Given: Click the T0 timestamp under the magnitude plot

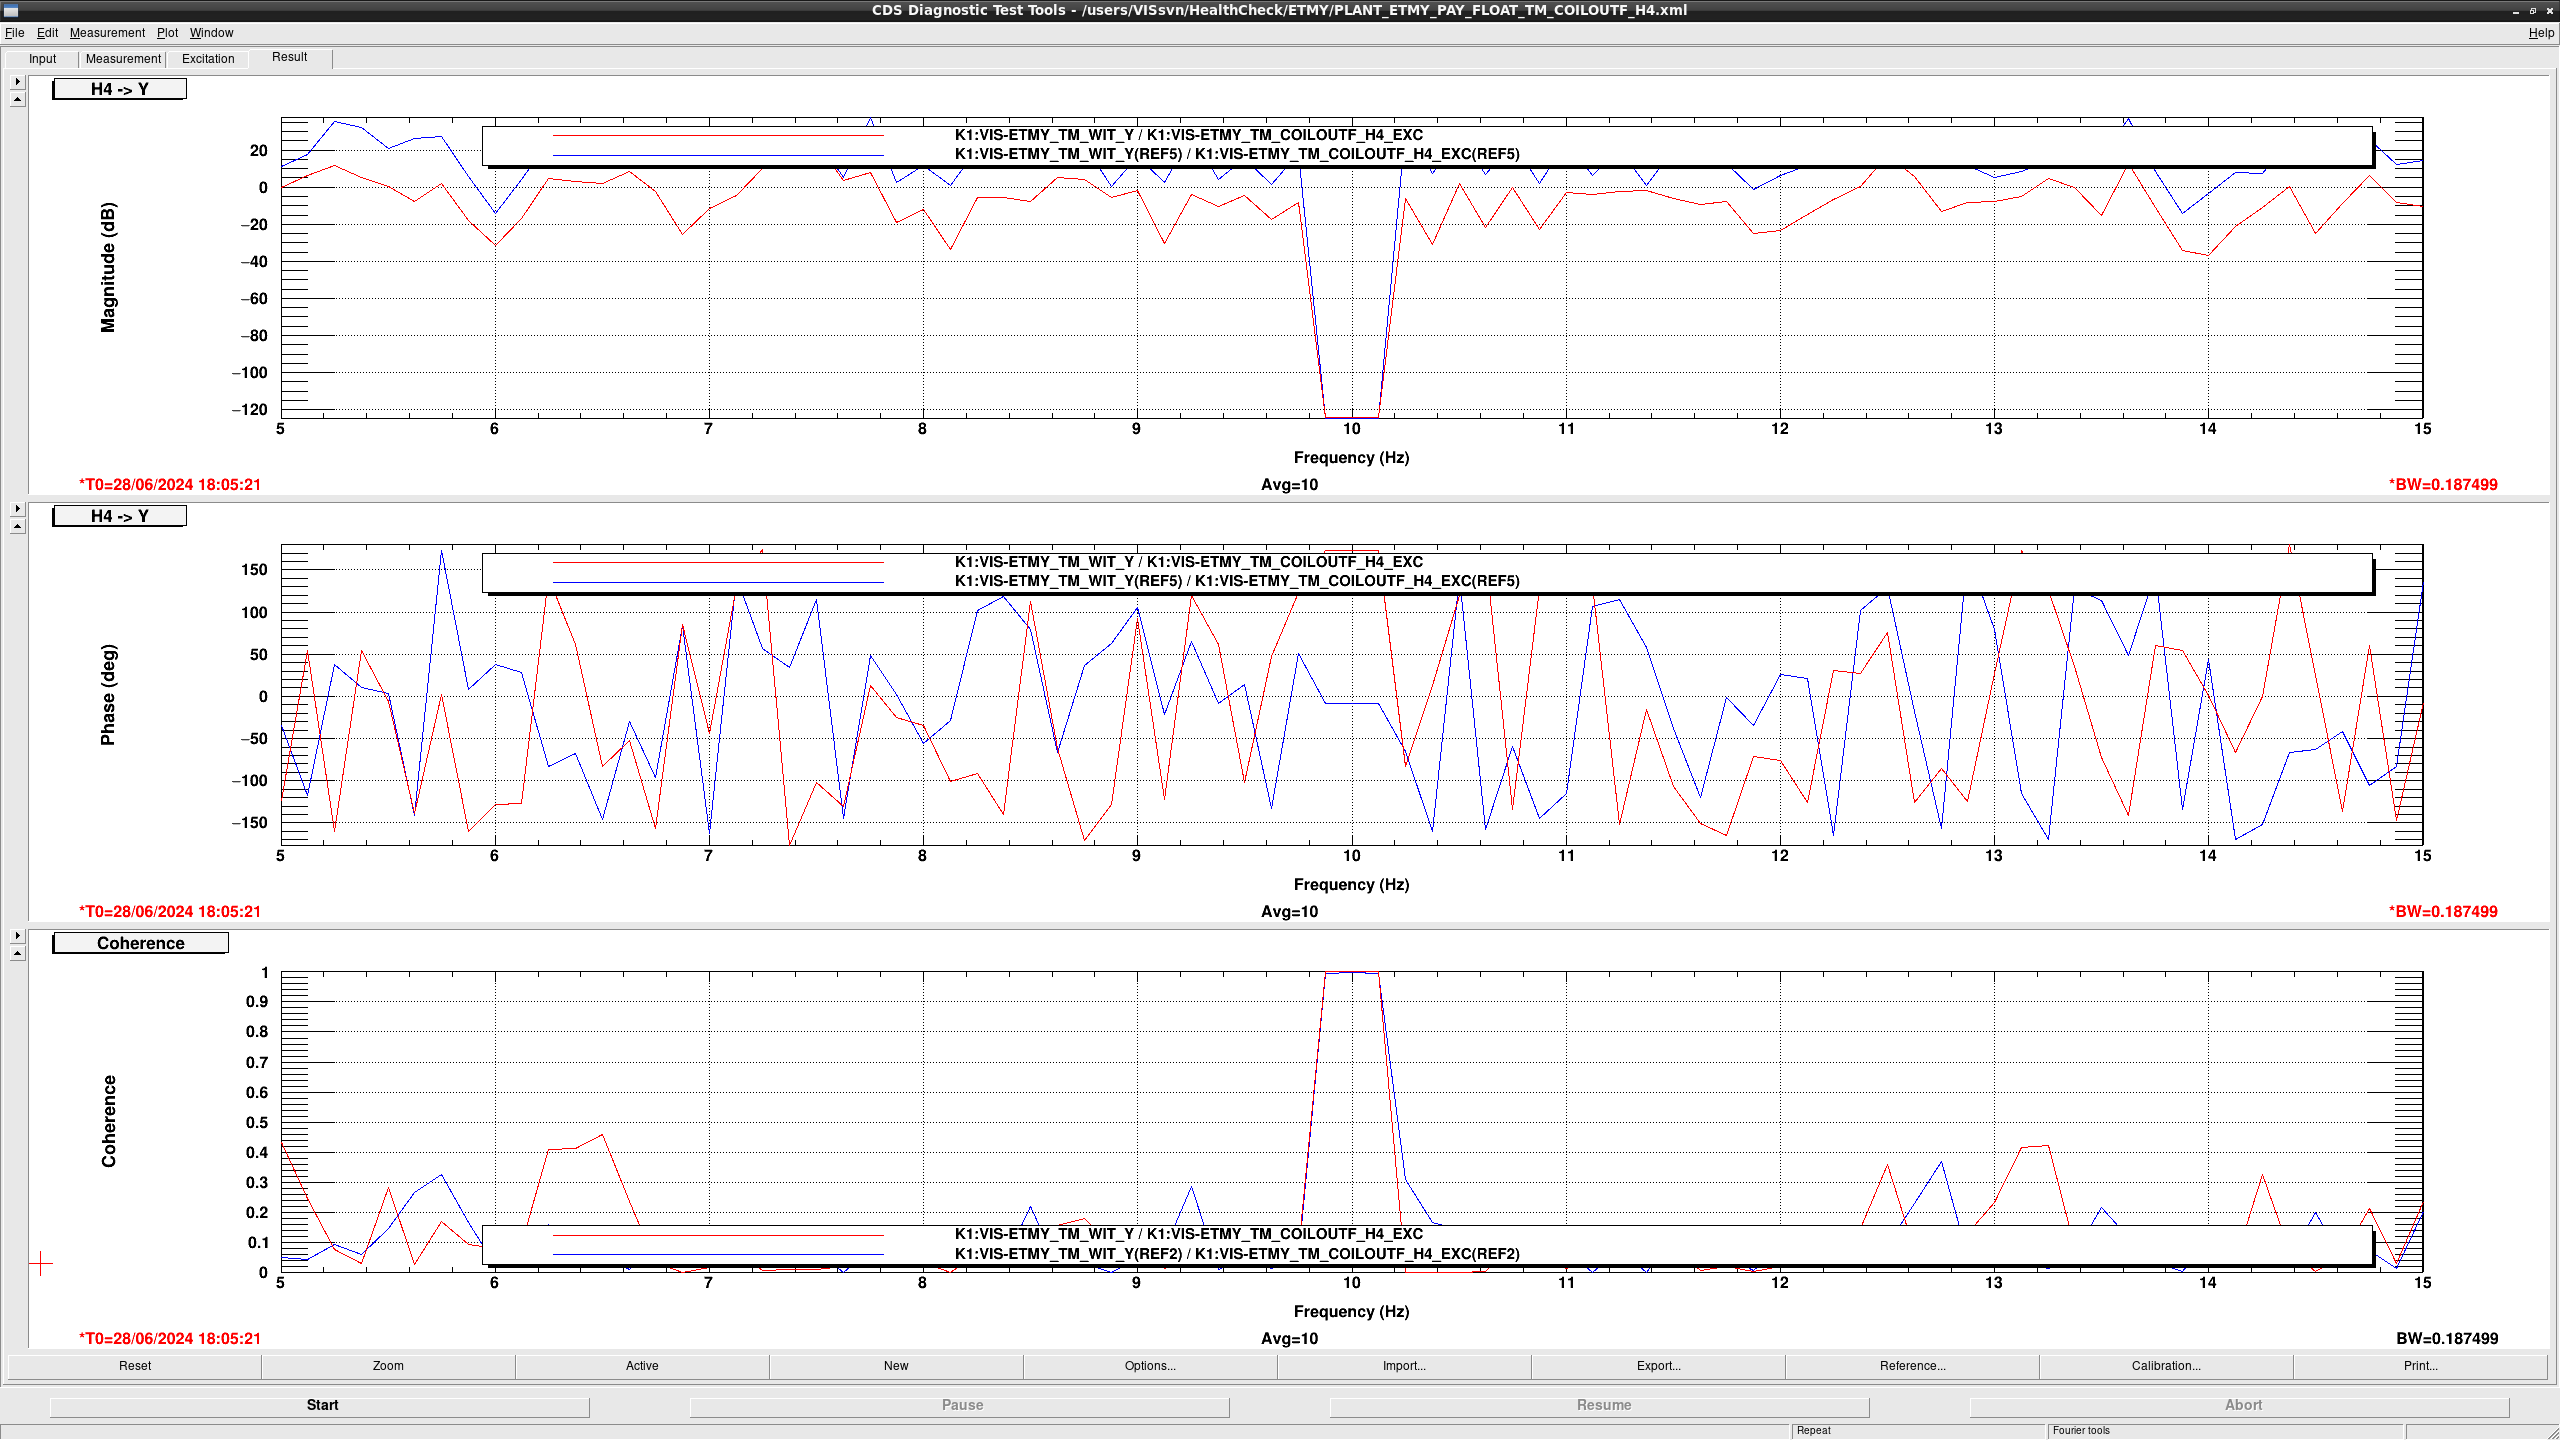Looking at the screenshot, I should 170,485.
